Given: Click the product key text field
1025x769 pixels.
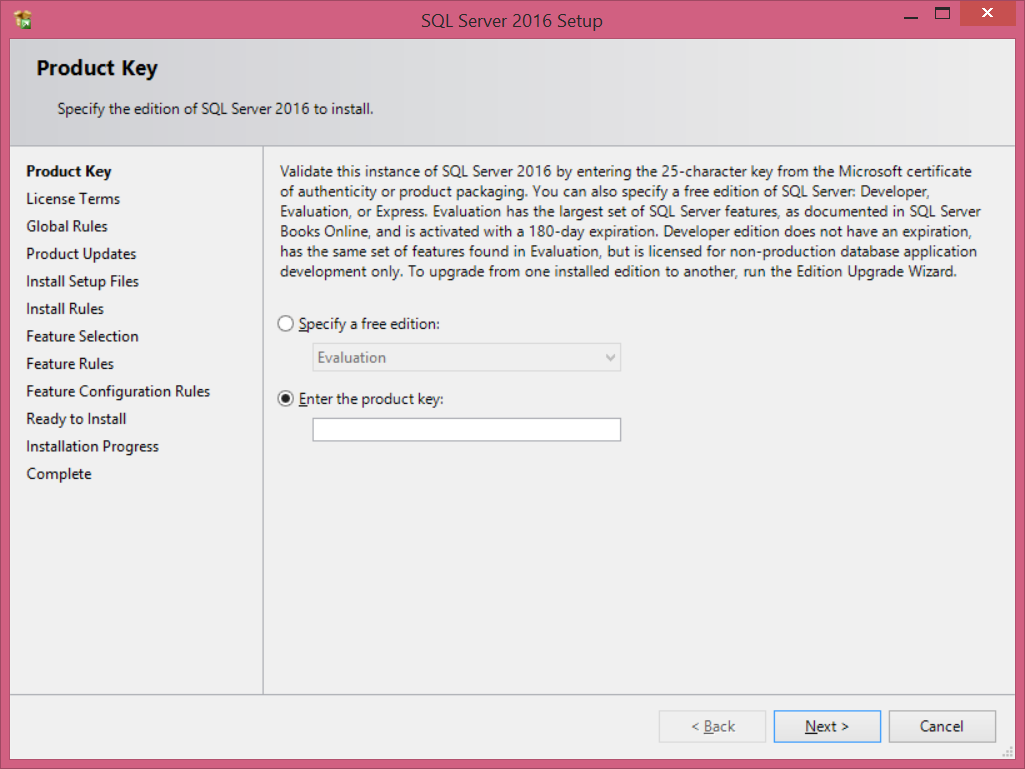Looking at the screenshot, I should pos(467,430).
